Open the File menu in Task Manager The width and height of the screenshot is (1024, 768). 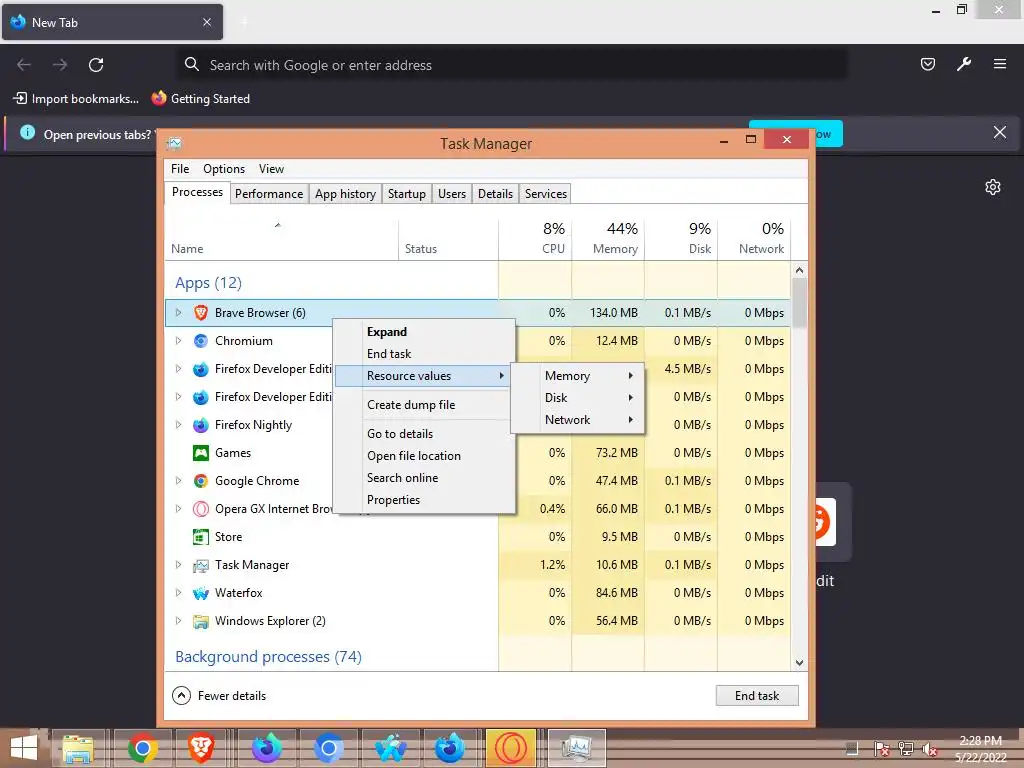(180, 169)
